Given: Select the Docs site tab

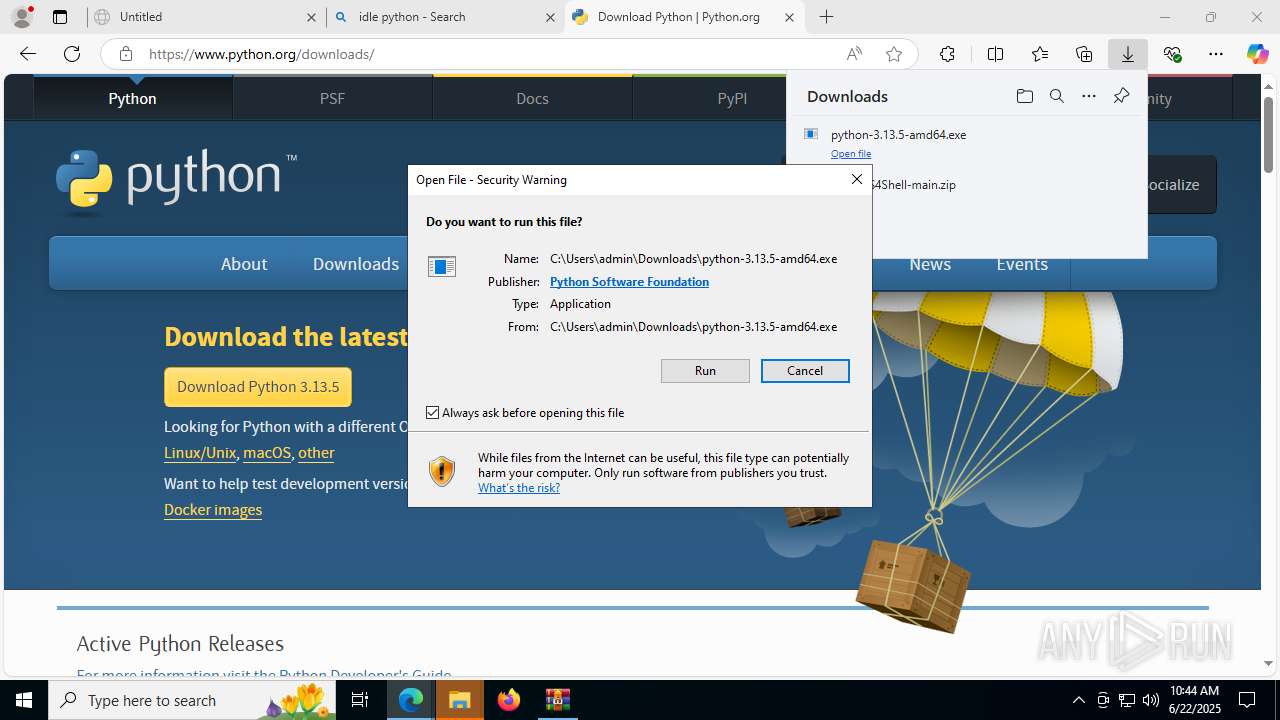Looking at the screenshot, I should 532,98.
